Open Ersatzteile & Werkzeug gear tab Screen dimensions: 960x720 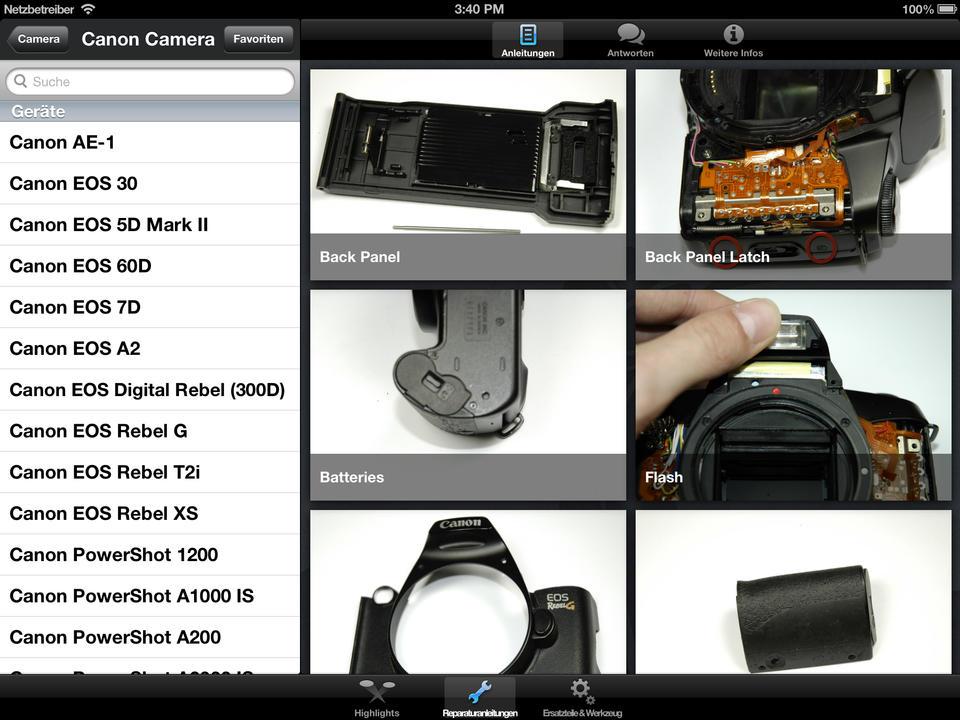pos(582,698)
